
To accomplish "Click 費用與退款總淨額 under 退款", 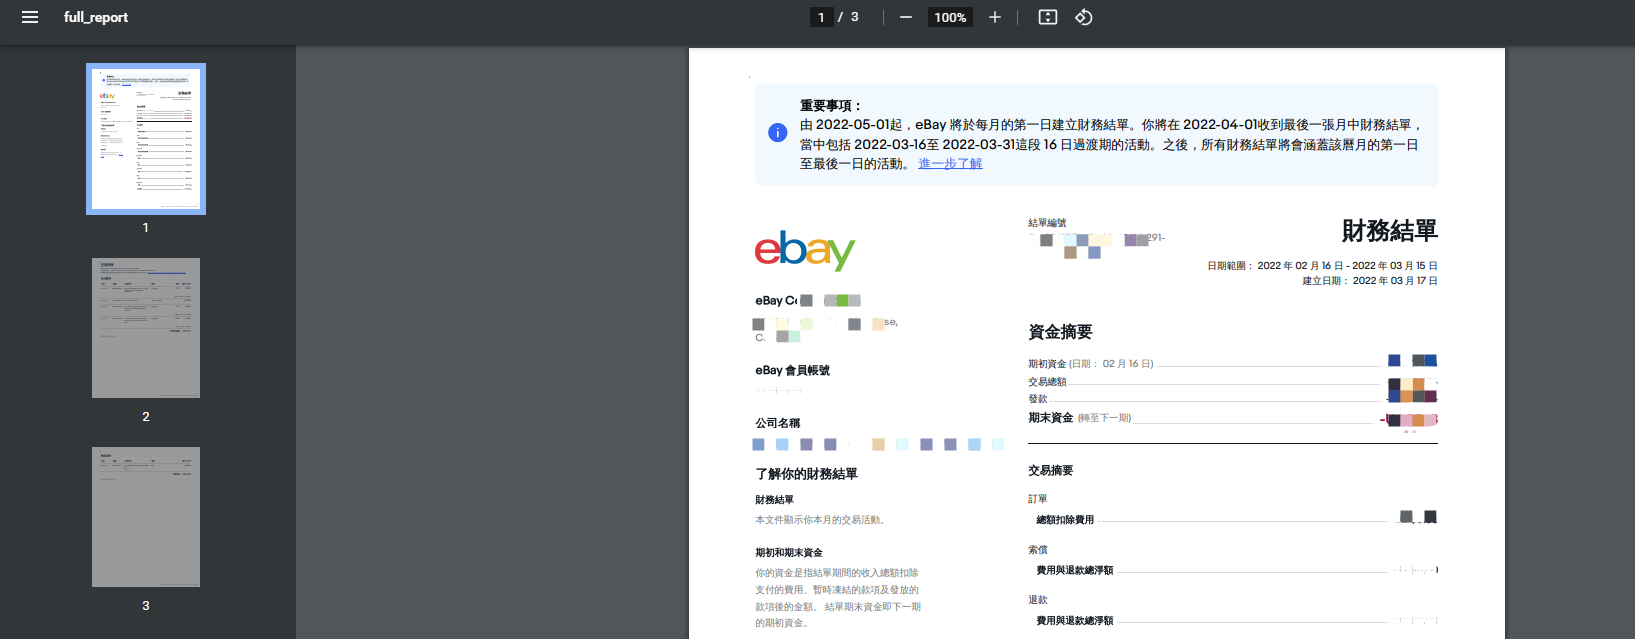I will pos(1075,621).
